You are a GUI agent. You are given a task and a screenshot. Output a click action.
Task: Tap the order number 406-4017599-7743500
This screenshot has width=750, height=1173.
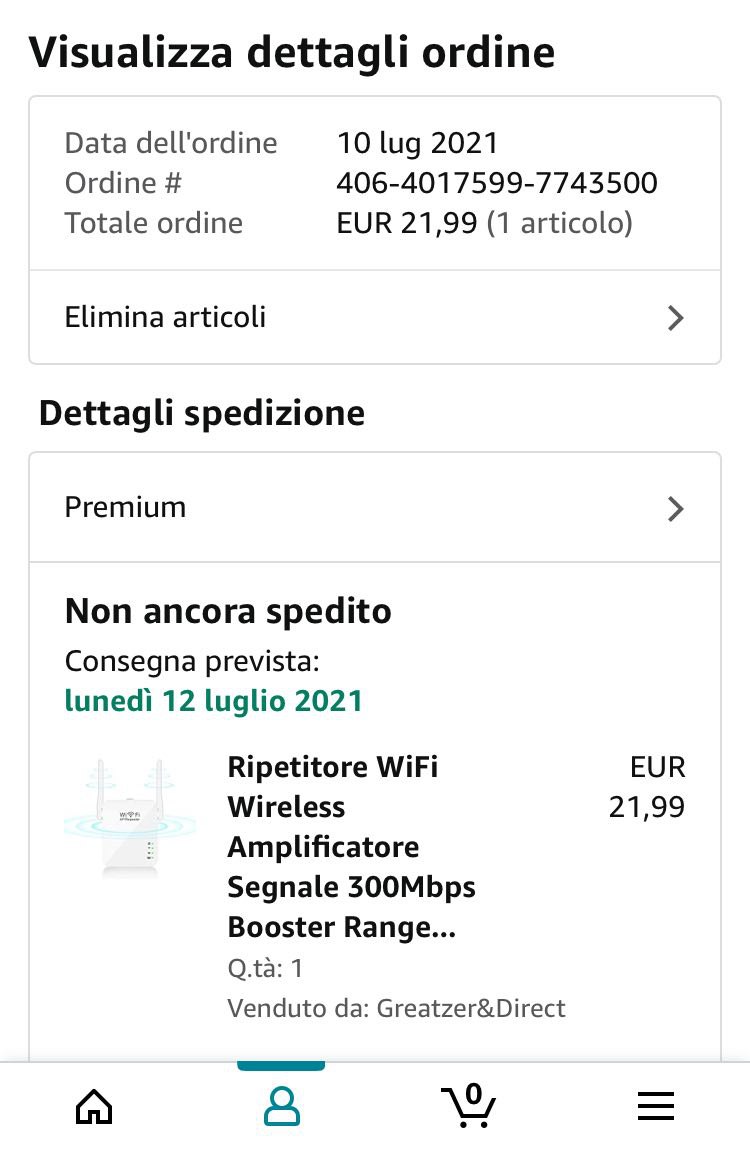pos(496,183)
